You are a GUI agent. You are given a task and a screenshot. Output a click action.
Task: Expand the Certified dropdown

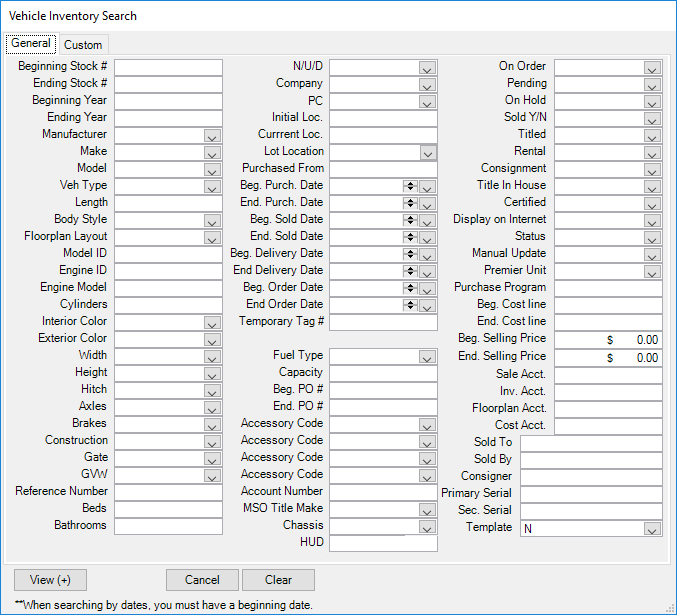coord(652,204)
